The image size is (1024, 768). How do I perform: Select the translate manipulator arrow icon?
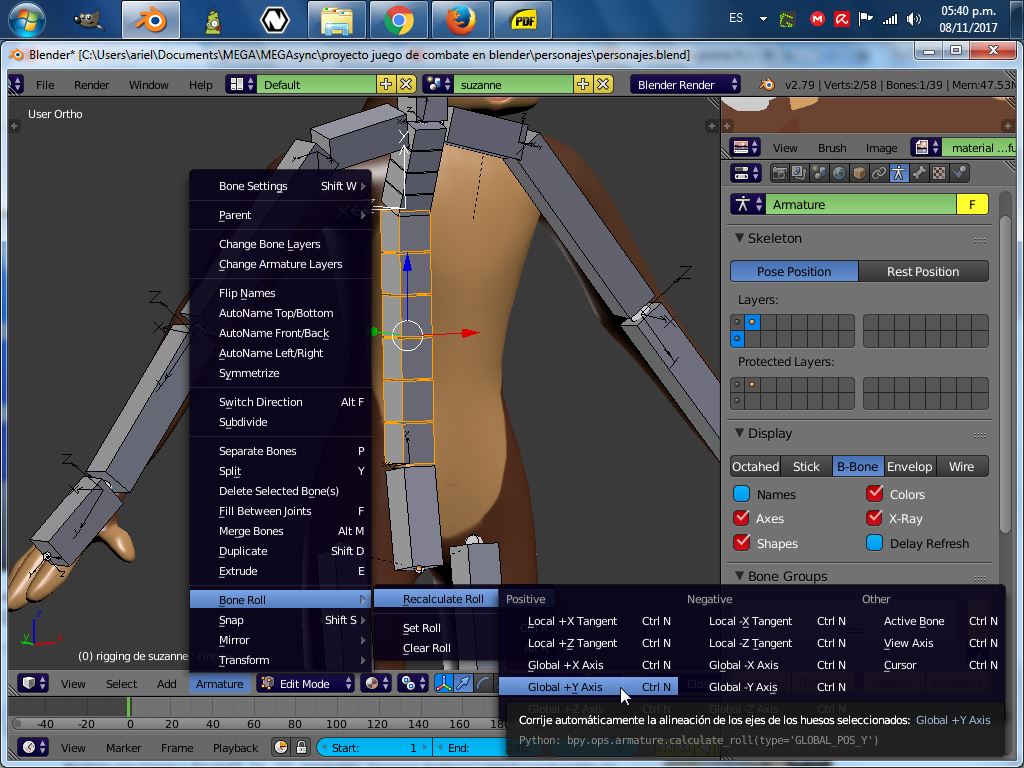tap(463, 684)
